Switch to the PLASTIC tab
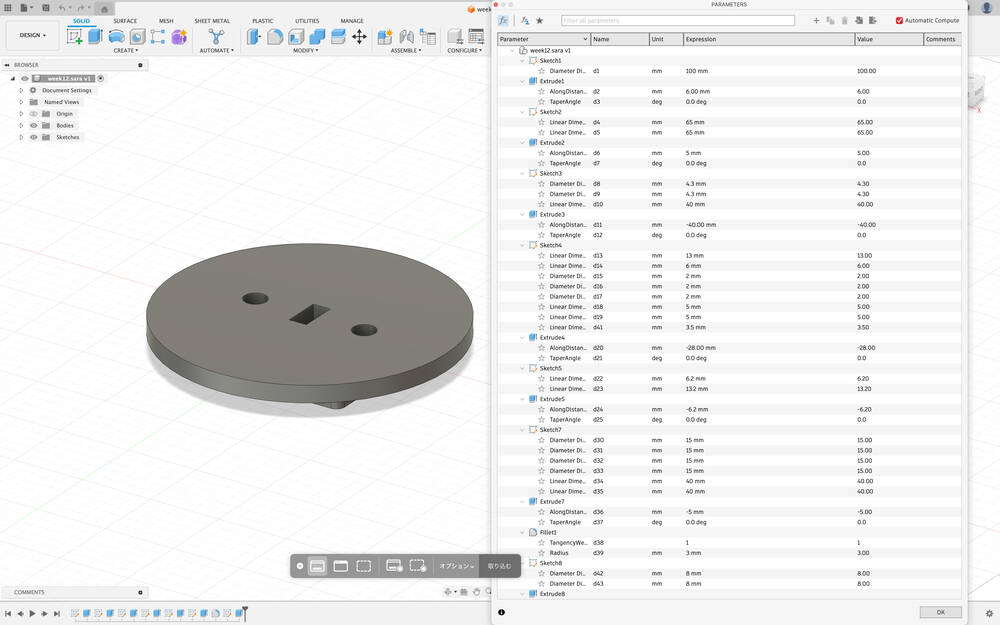Screen dimensions: 1000x625 click(263, 21)
